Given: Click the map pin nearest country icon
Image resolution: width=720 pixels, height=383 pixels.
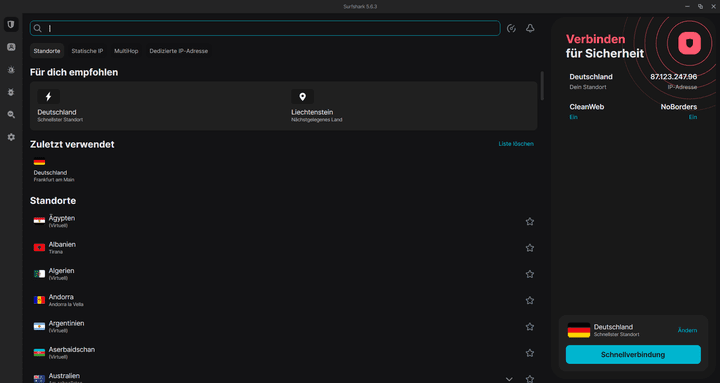Looking at the screenshot, I should pyautogui.click(x=302, y=96).
